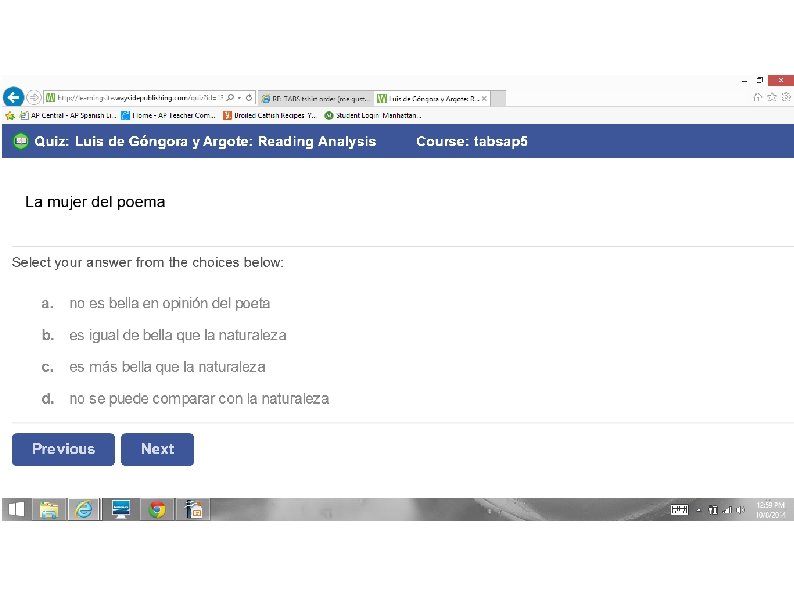Open the touch keyboard icon in system tray
This screenshot has height=595, width=794.
pos(679,510)
